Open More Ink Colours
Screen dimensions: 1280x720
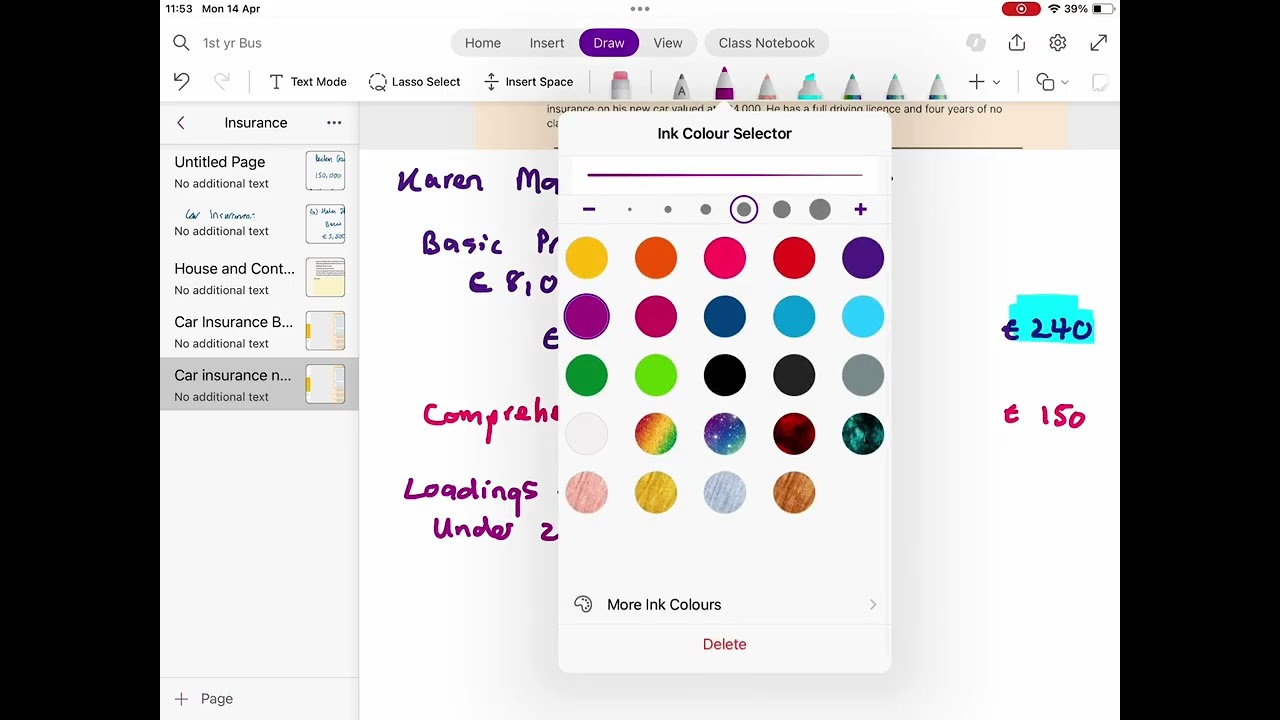[x=725, y=605]
